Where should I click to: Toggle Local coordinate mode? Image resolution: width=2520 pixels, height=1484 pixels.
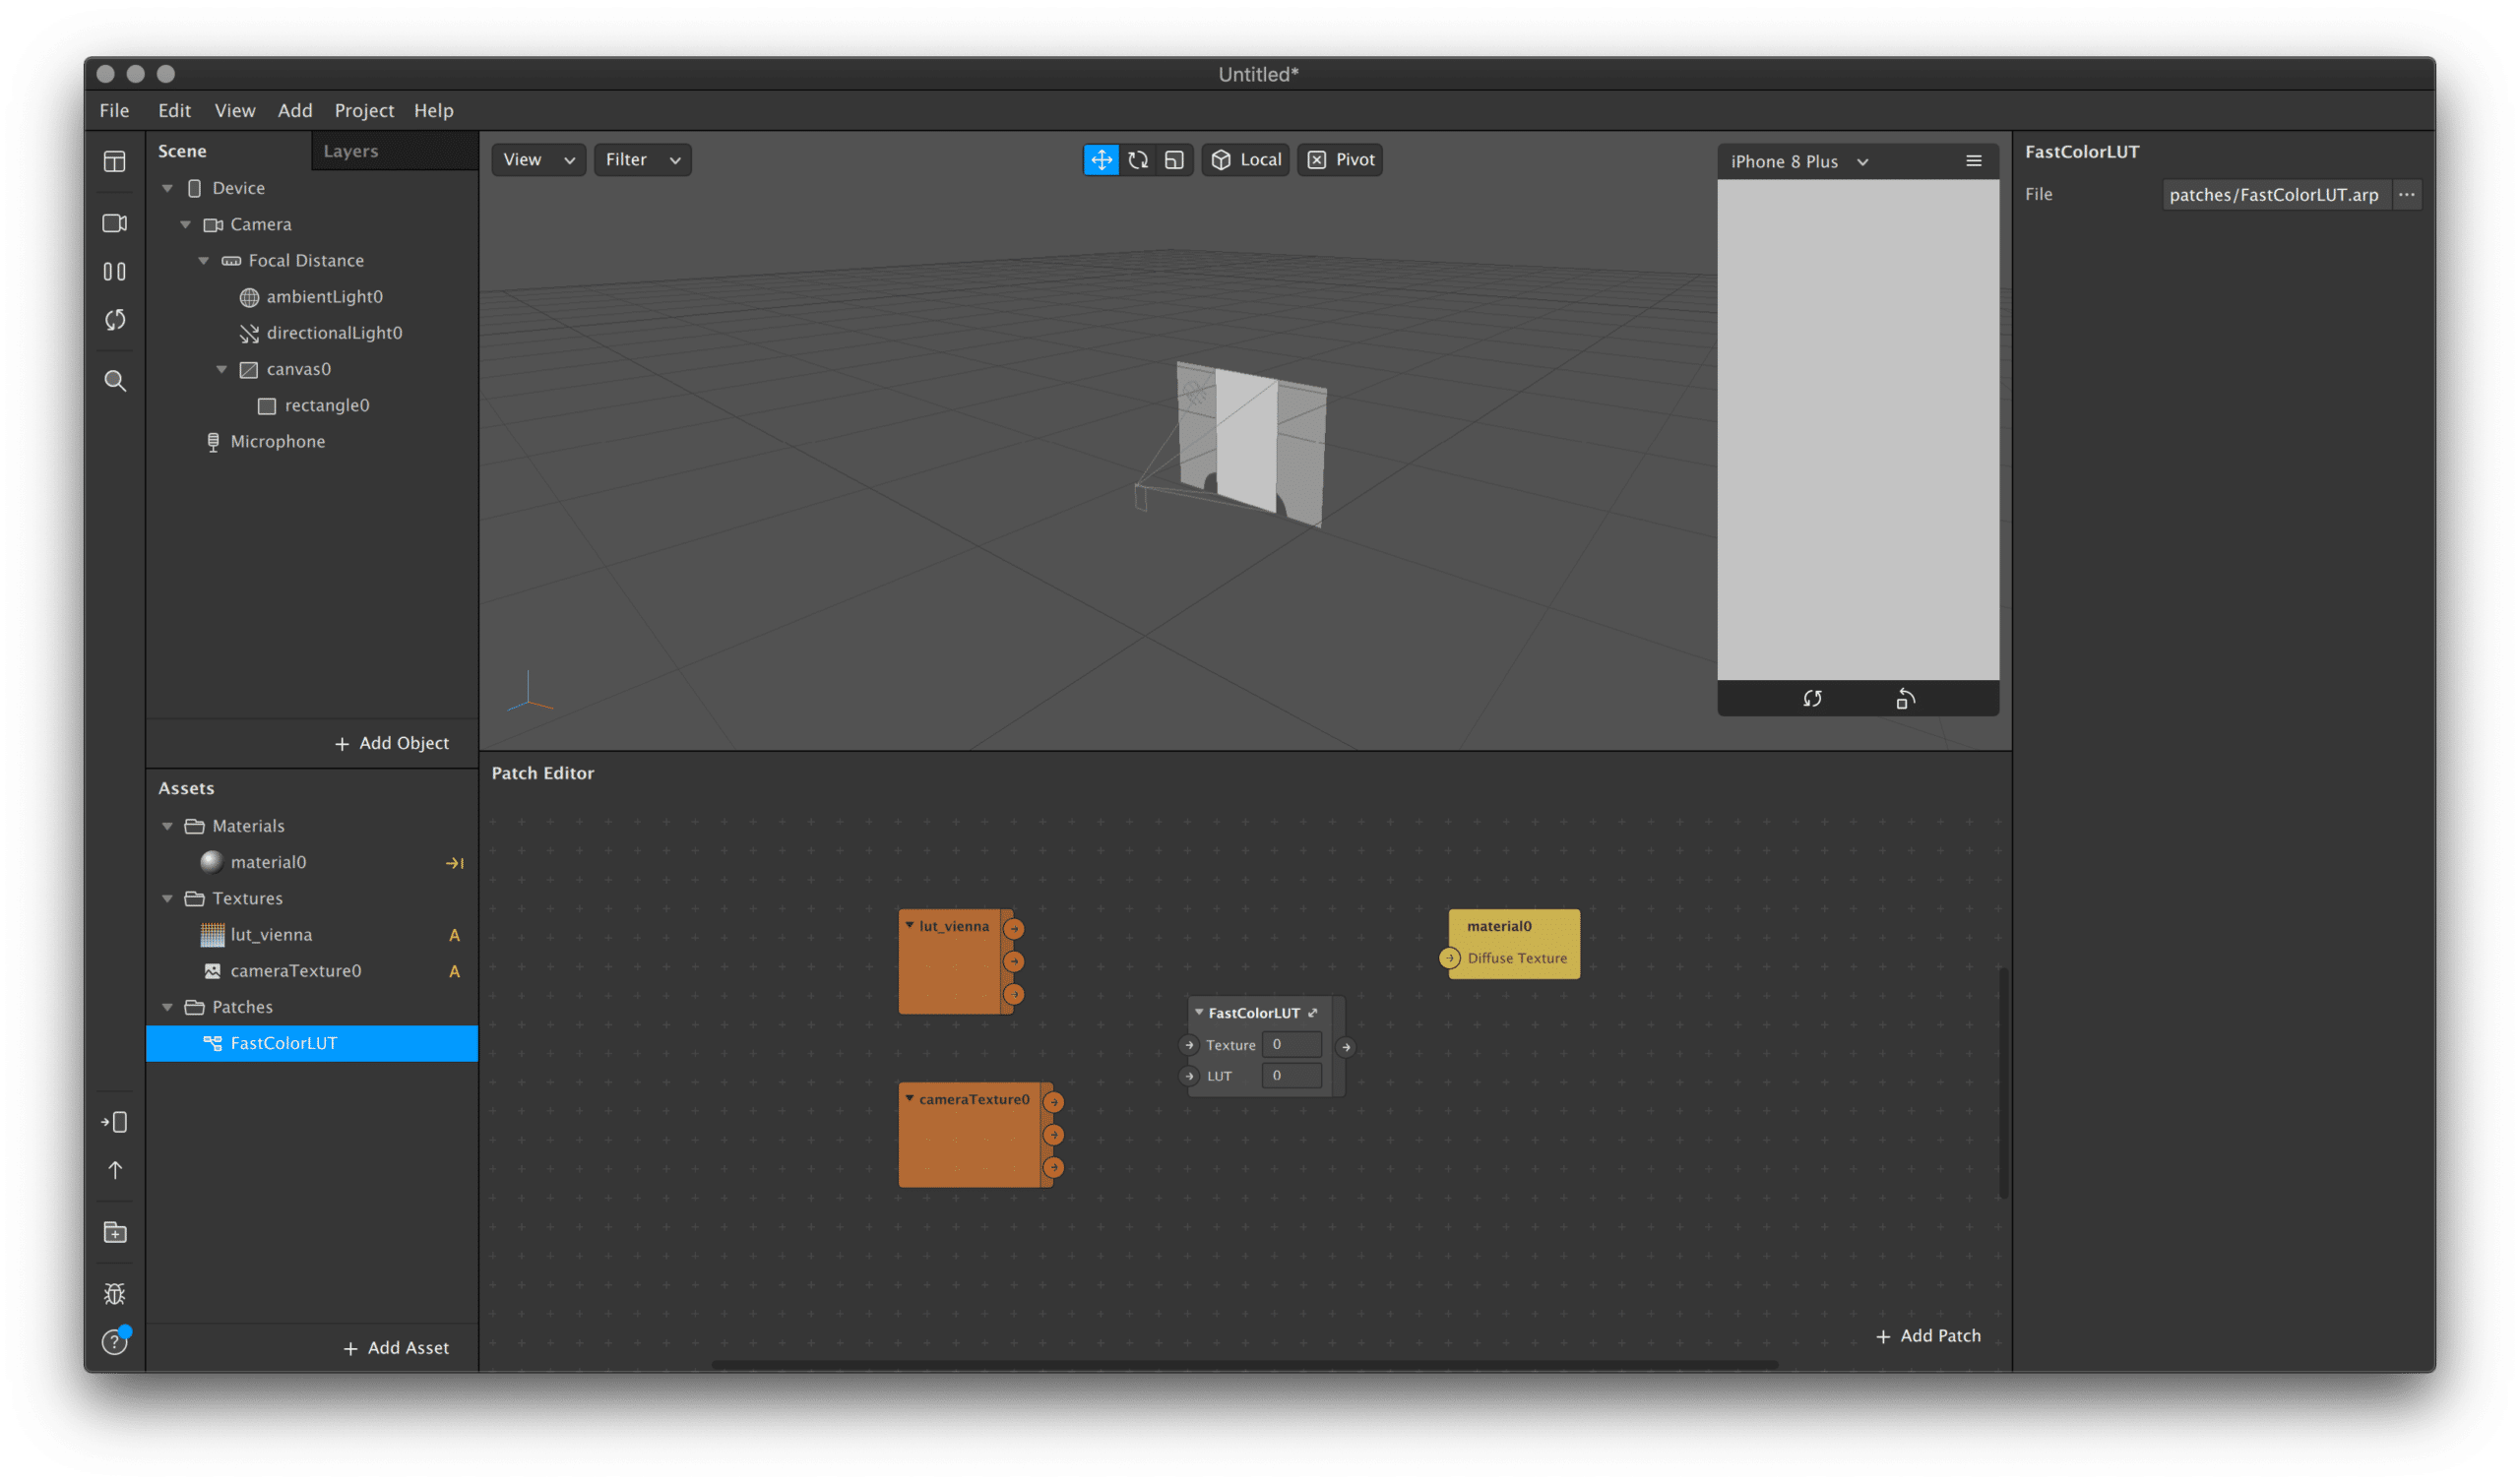[x=1245, y=160]
